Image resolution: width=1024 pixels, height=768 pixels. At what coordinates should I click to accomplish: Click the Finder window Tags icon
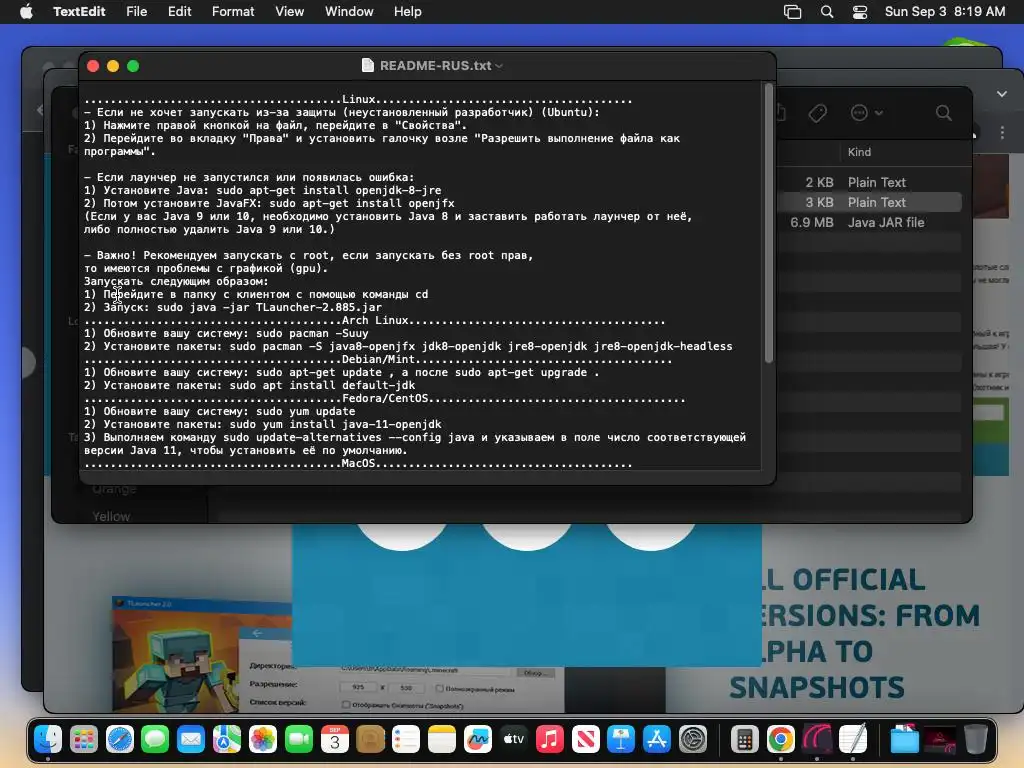click(x=817, y=113)
